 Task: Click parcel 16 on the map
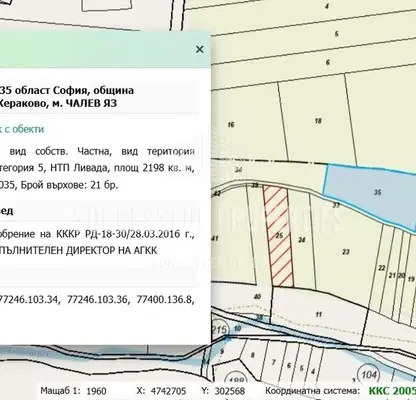pos(231,125)
